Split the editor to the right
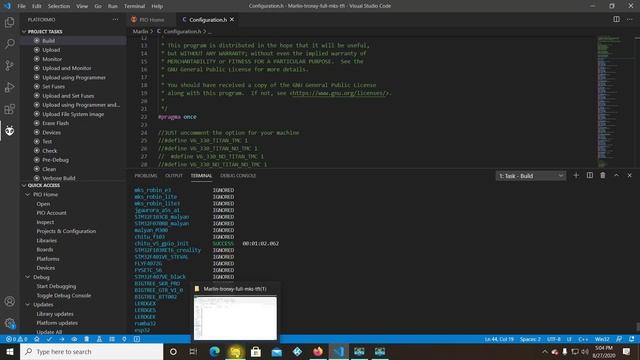640x360 pixels. [616, 19]
